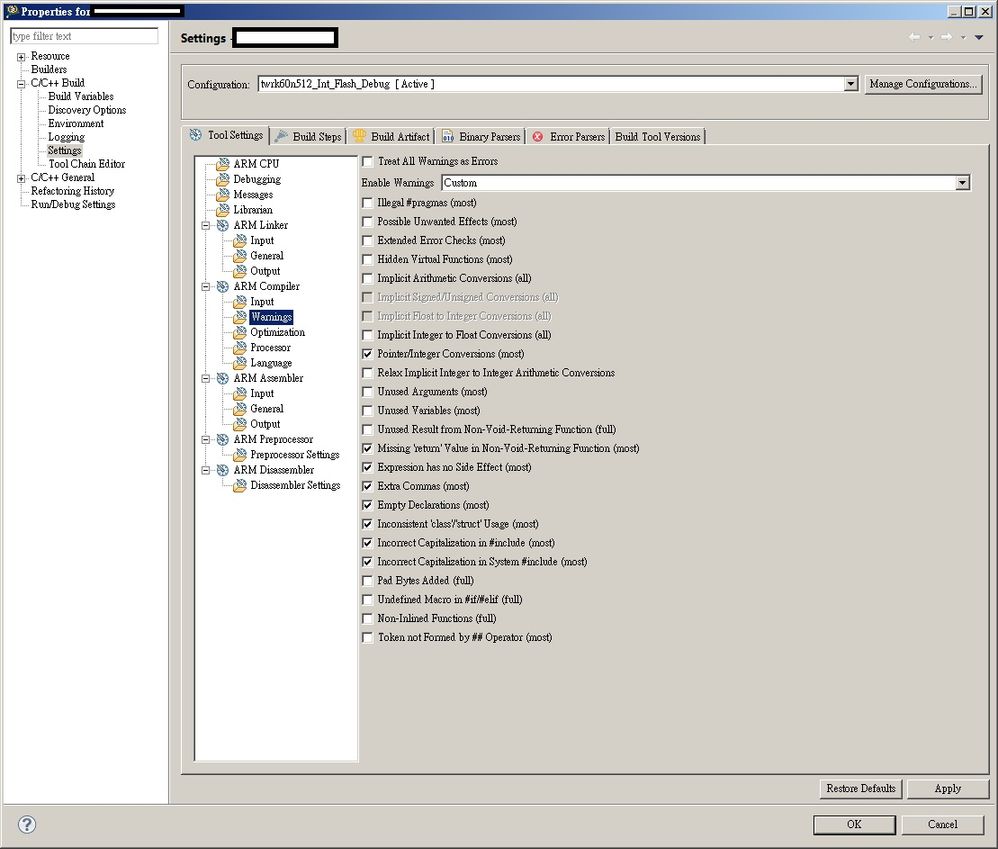
Task: Collapse the ARM Compiler node
Action: 206,286
